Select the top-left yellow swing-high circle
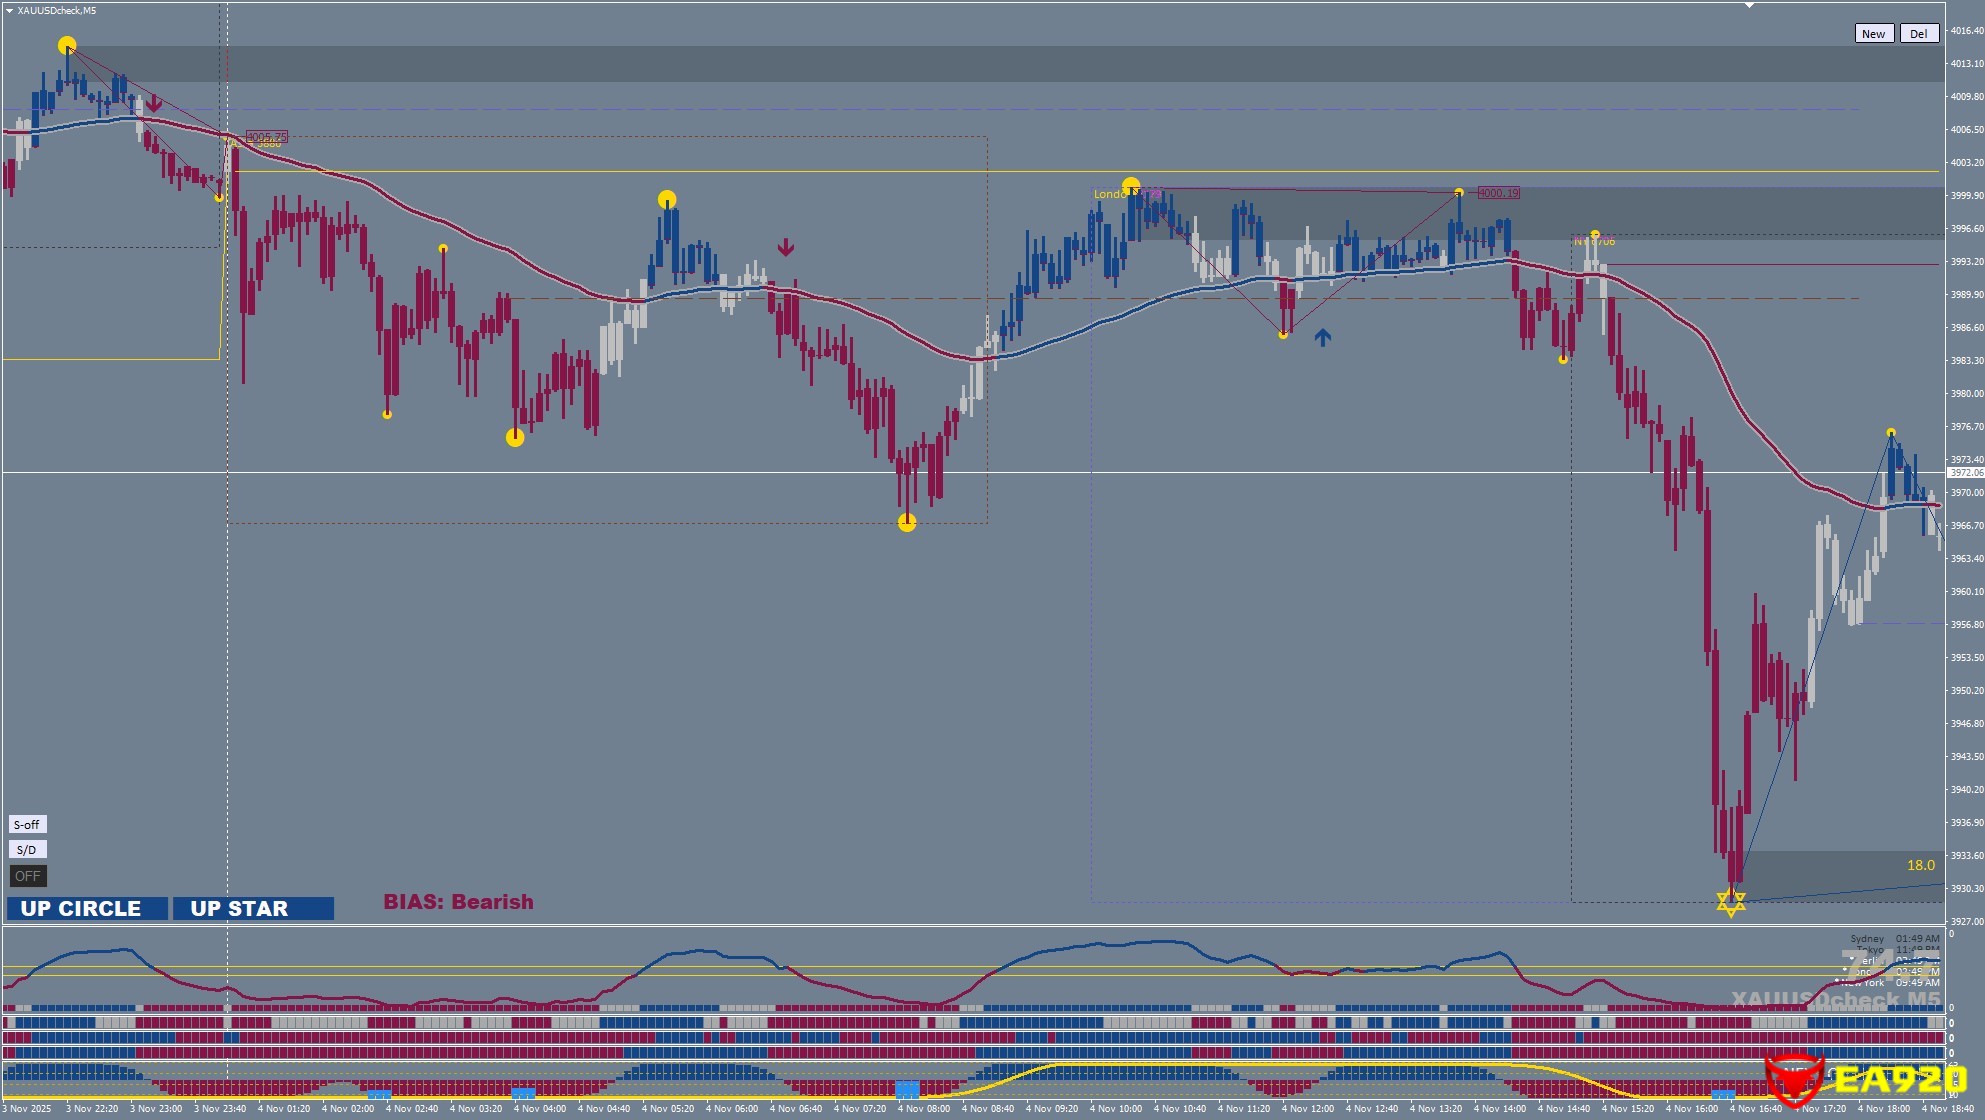Viewport: 1985px width, 1120px height. pos(67,45)
